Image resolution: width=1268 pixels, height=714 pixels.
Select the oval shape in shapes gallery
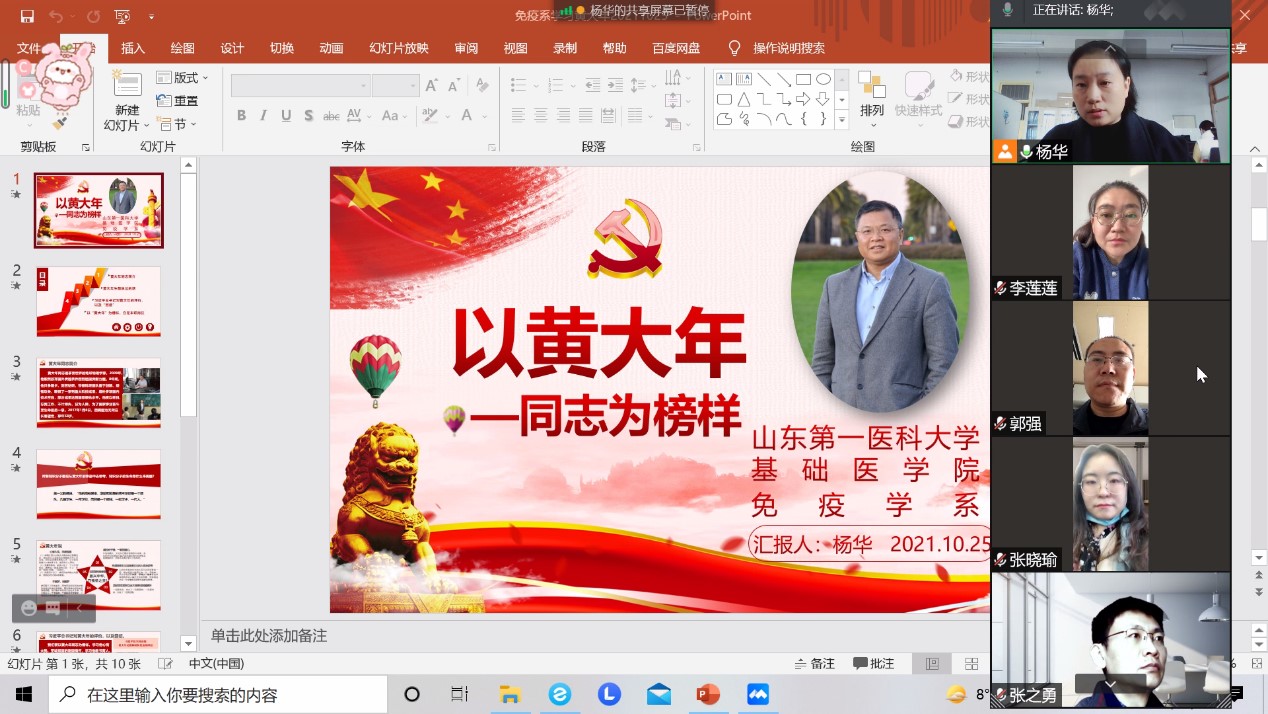coord(823,80)
